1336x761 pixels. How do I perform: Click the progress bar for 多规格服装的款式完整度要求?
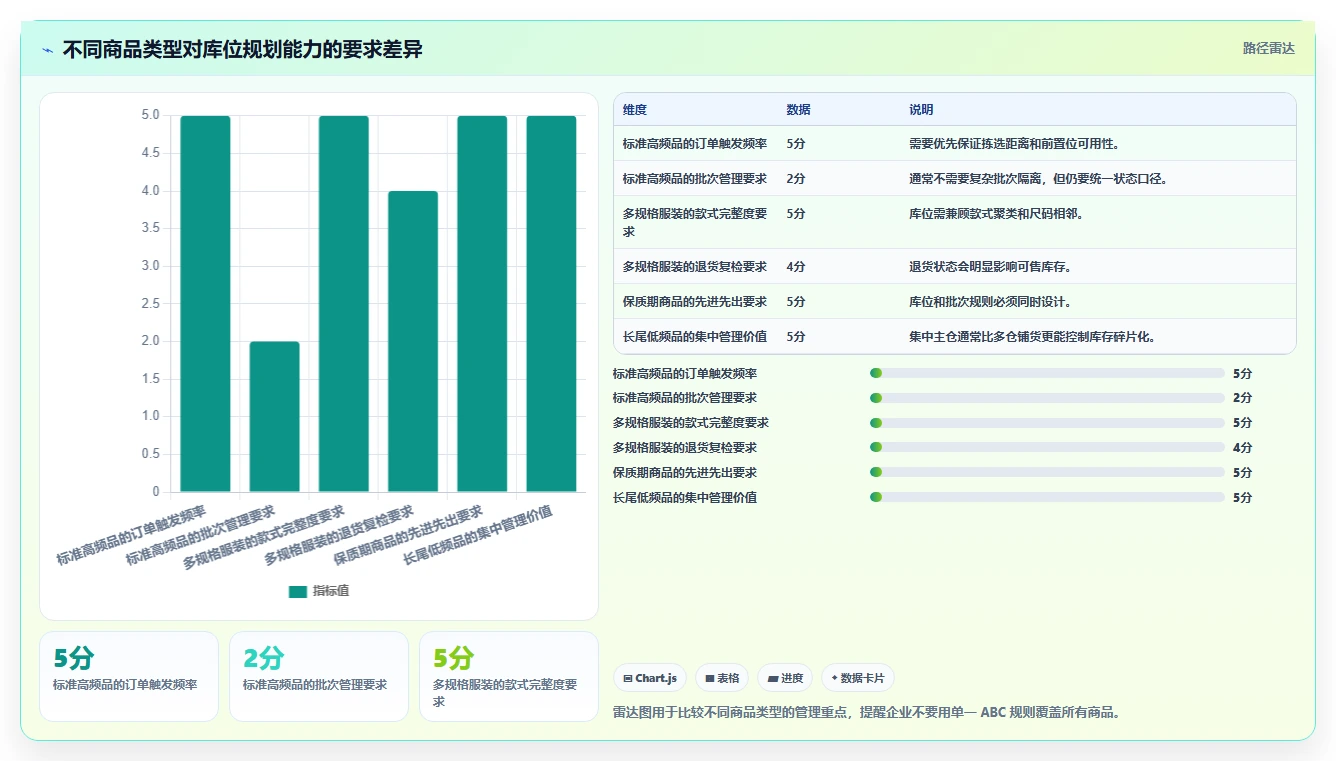click(1047, 423)
